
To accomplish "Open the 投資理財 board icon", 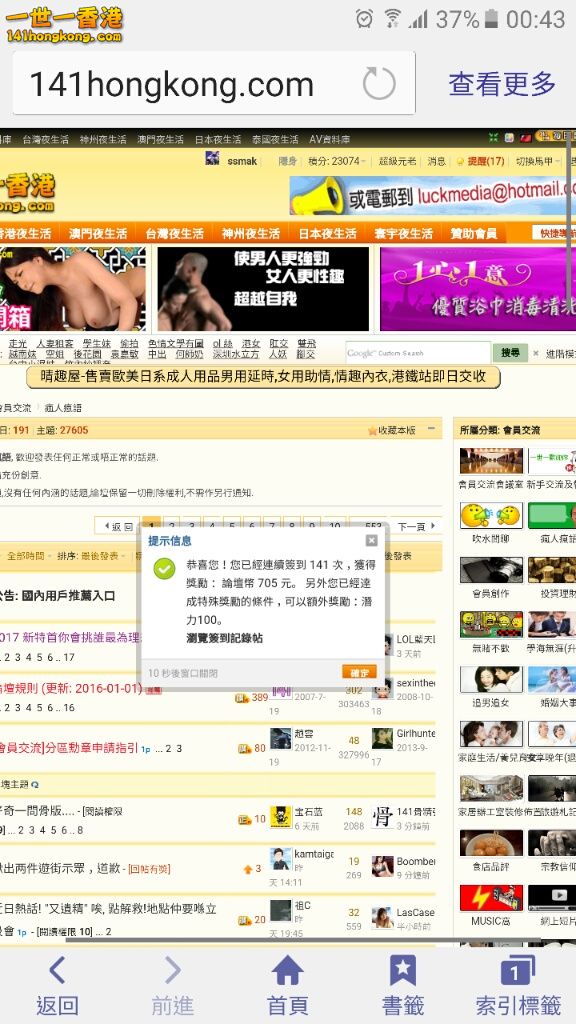I will (552, 570).
